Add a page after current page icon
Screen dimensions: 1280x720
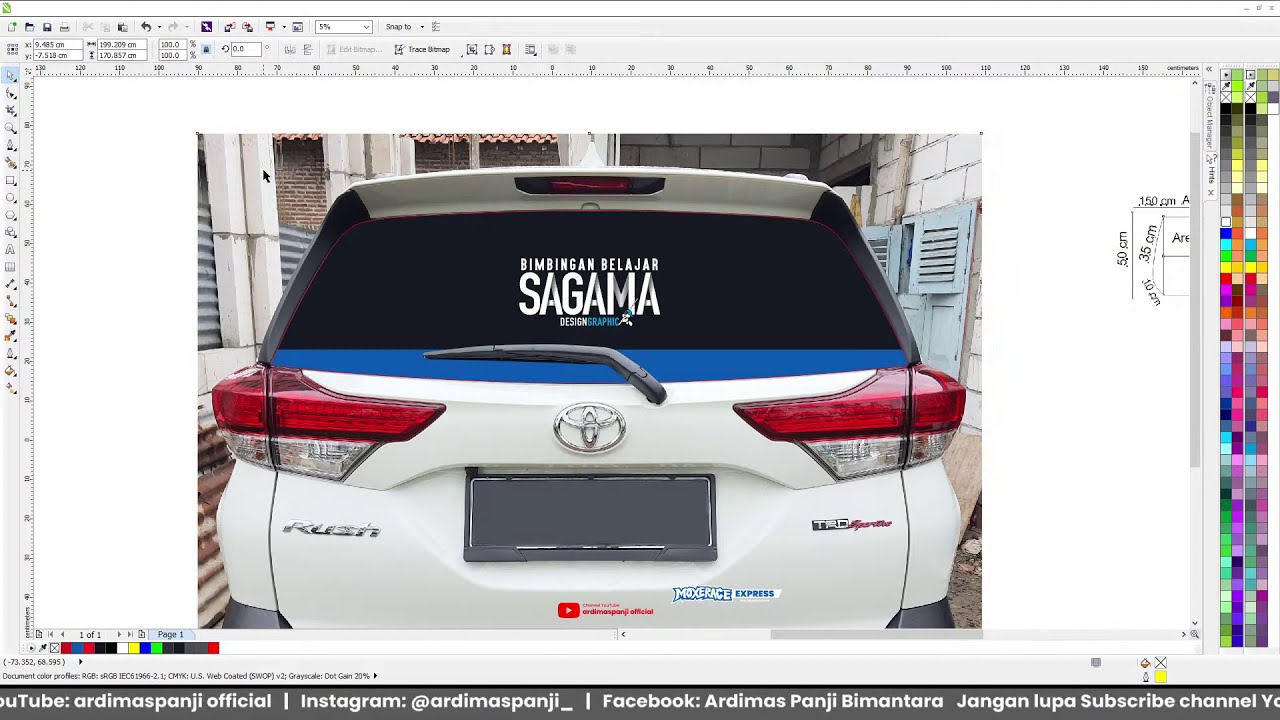coord(141,634)
